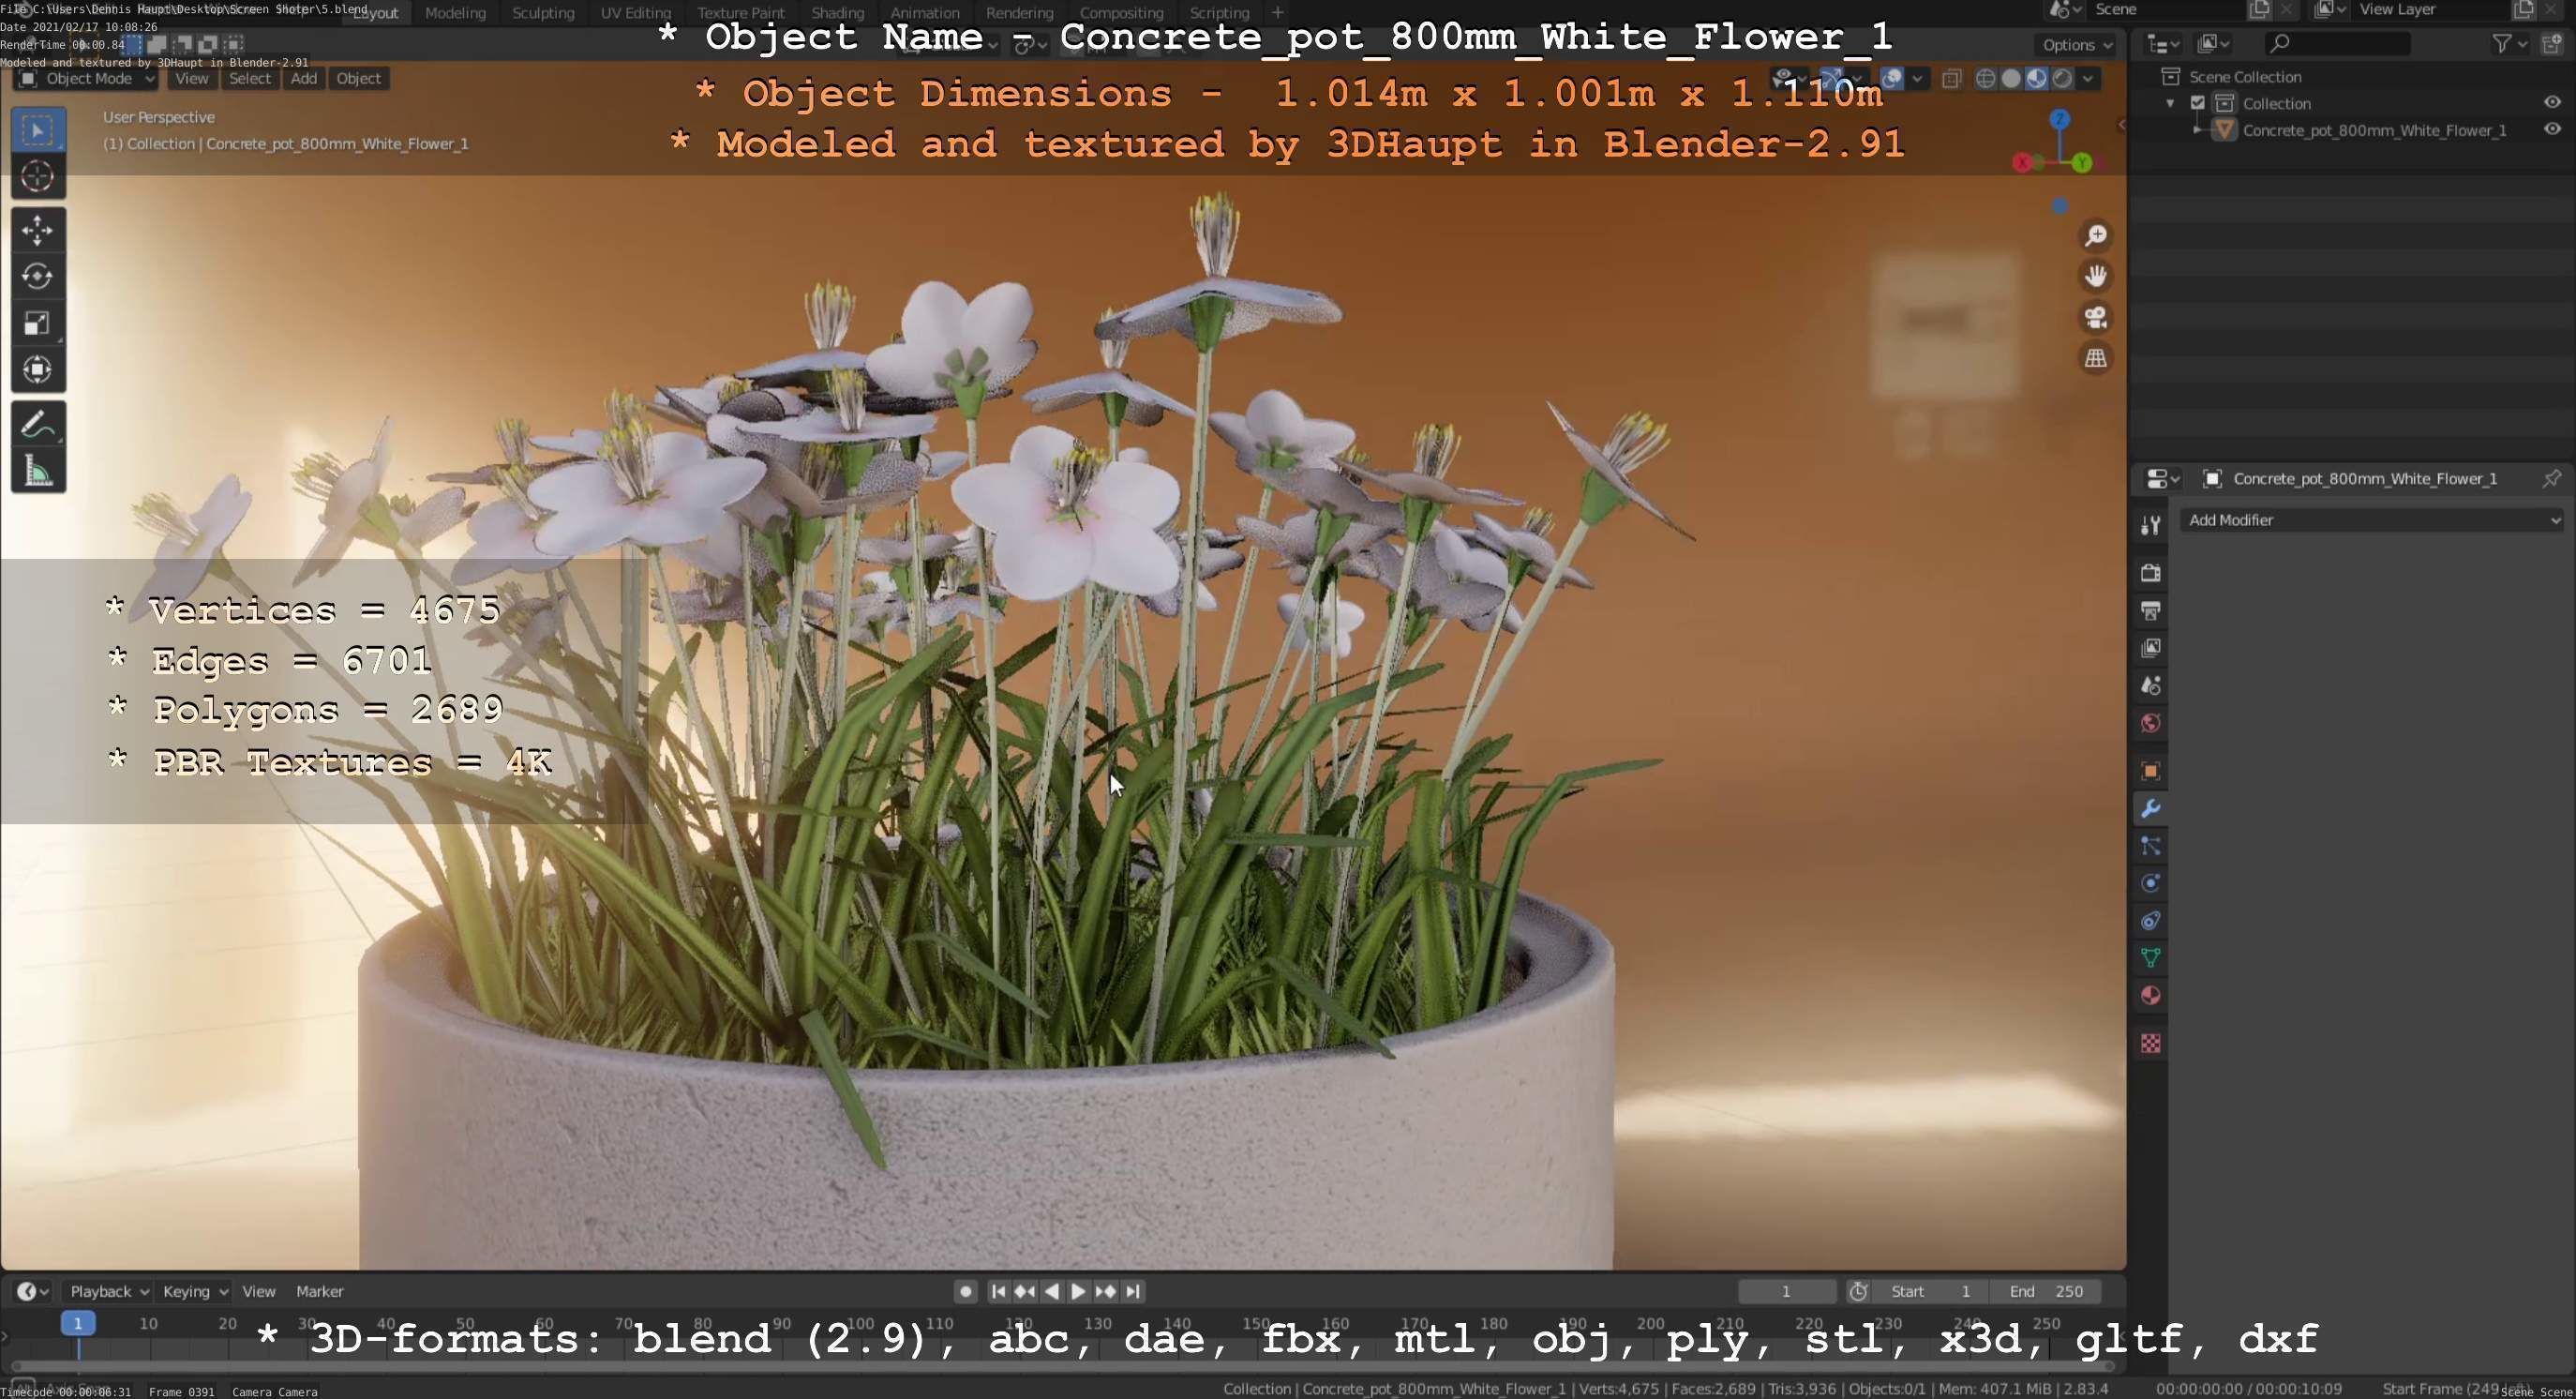This screenshot has width=2576, height=1399.
Task: Toggle viewport gizmos button
Action: (x=1831, y=78)
